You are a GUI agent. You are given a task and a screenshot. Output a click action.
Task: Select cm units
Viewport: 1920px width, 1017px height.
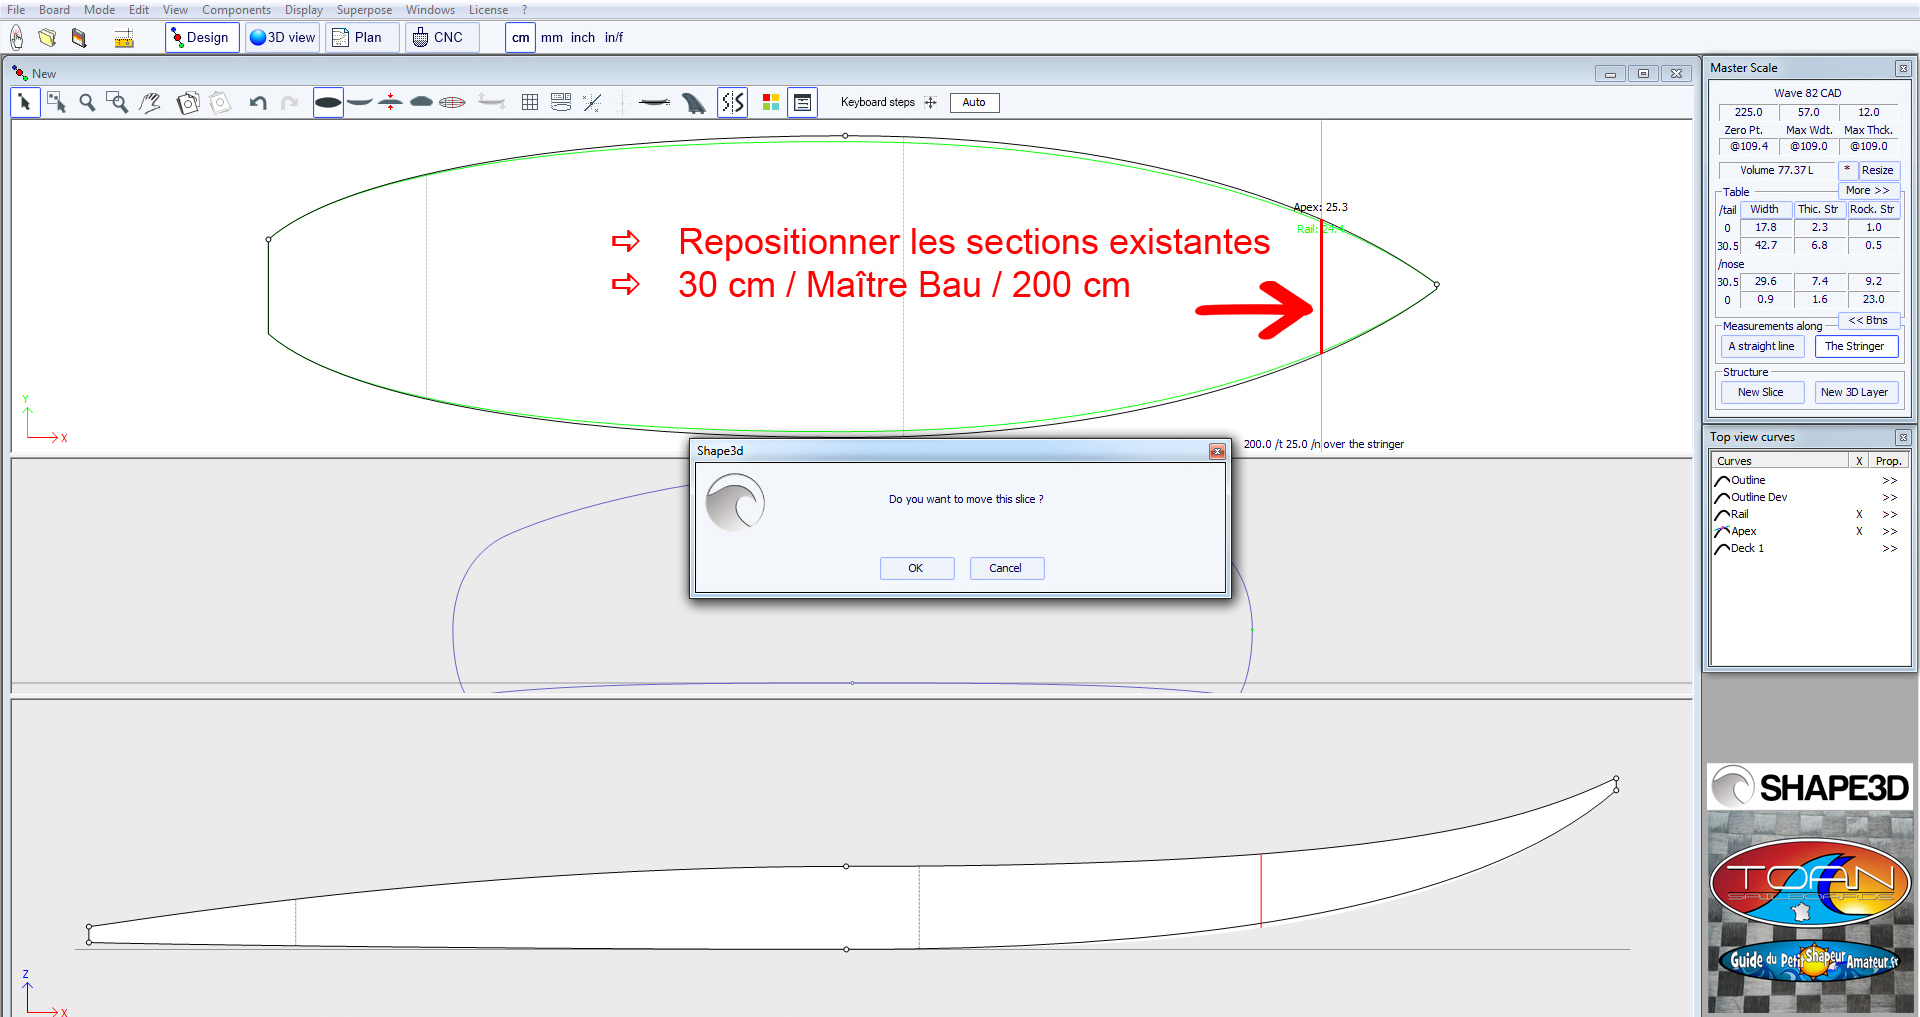tap(520, 38)
